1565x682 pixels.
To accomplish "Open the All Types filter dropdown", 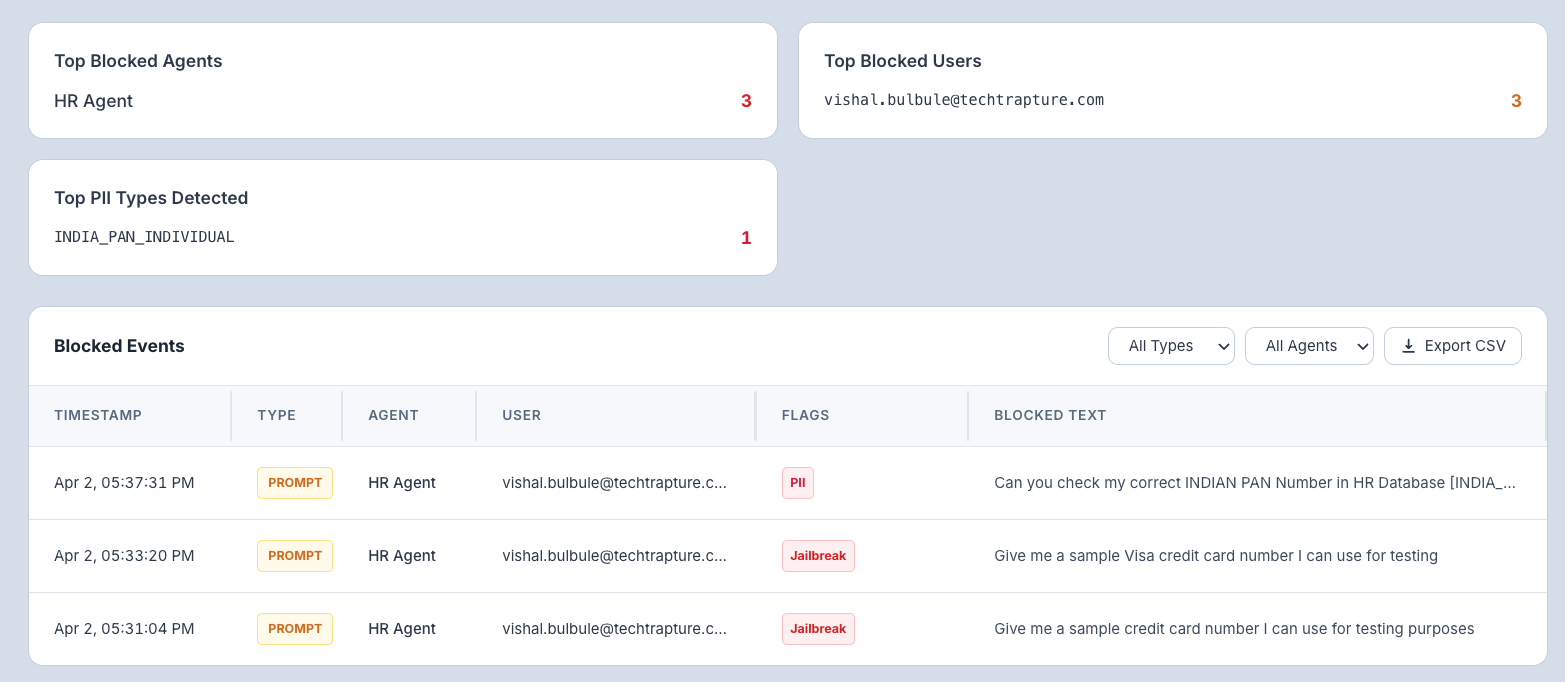I will (x=1171, y=346).
